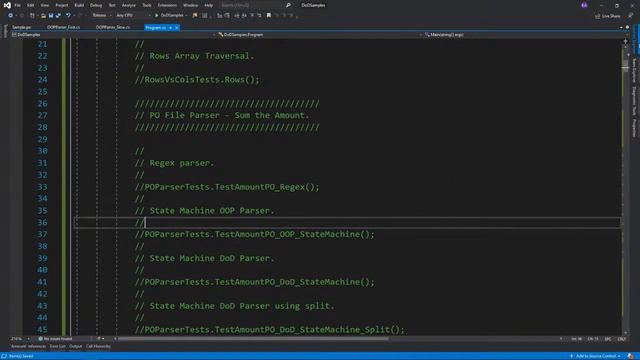Open the Any CPU platform dropdown

tap(133, 16)
